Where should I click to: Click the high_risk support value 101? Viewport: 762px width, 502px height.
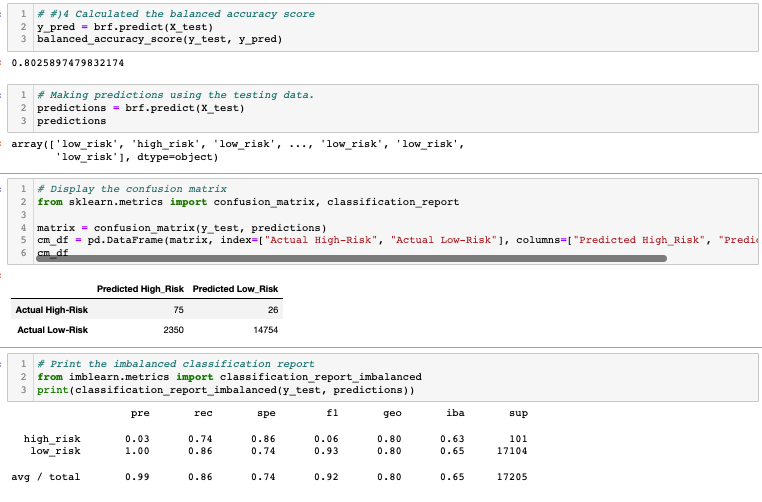518,439
